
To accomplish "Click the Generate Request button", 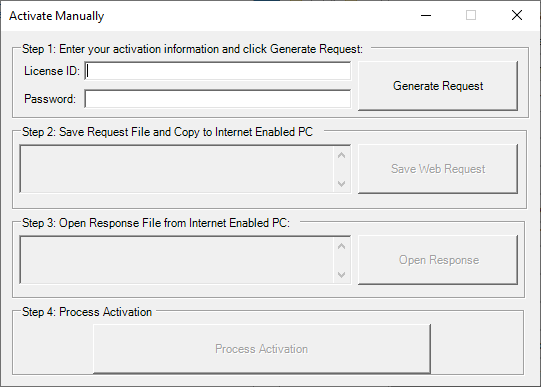I will click(x=438, y=86).
